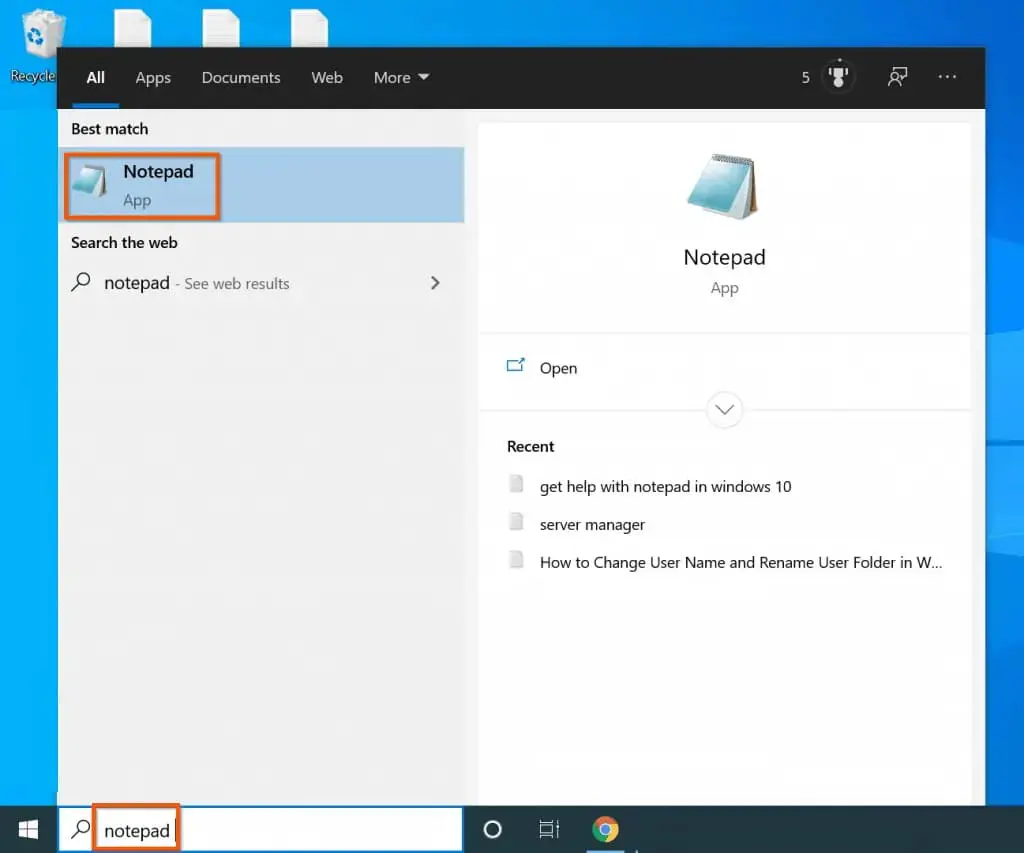This screenshot has height=853, width=1024.
Task: Click the Notepad icon in Best match
Action: click(x=89, y=182)
